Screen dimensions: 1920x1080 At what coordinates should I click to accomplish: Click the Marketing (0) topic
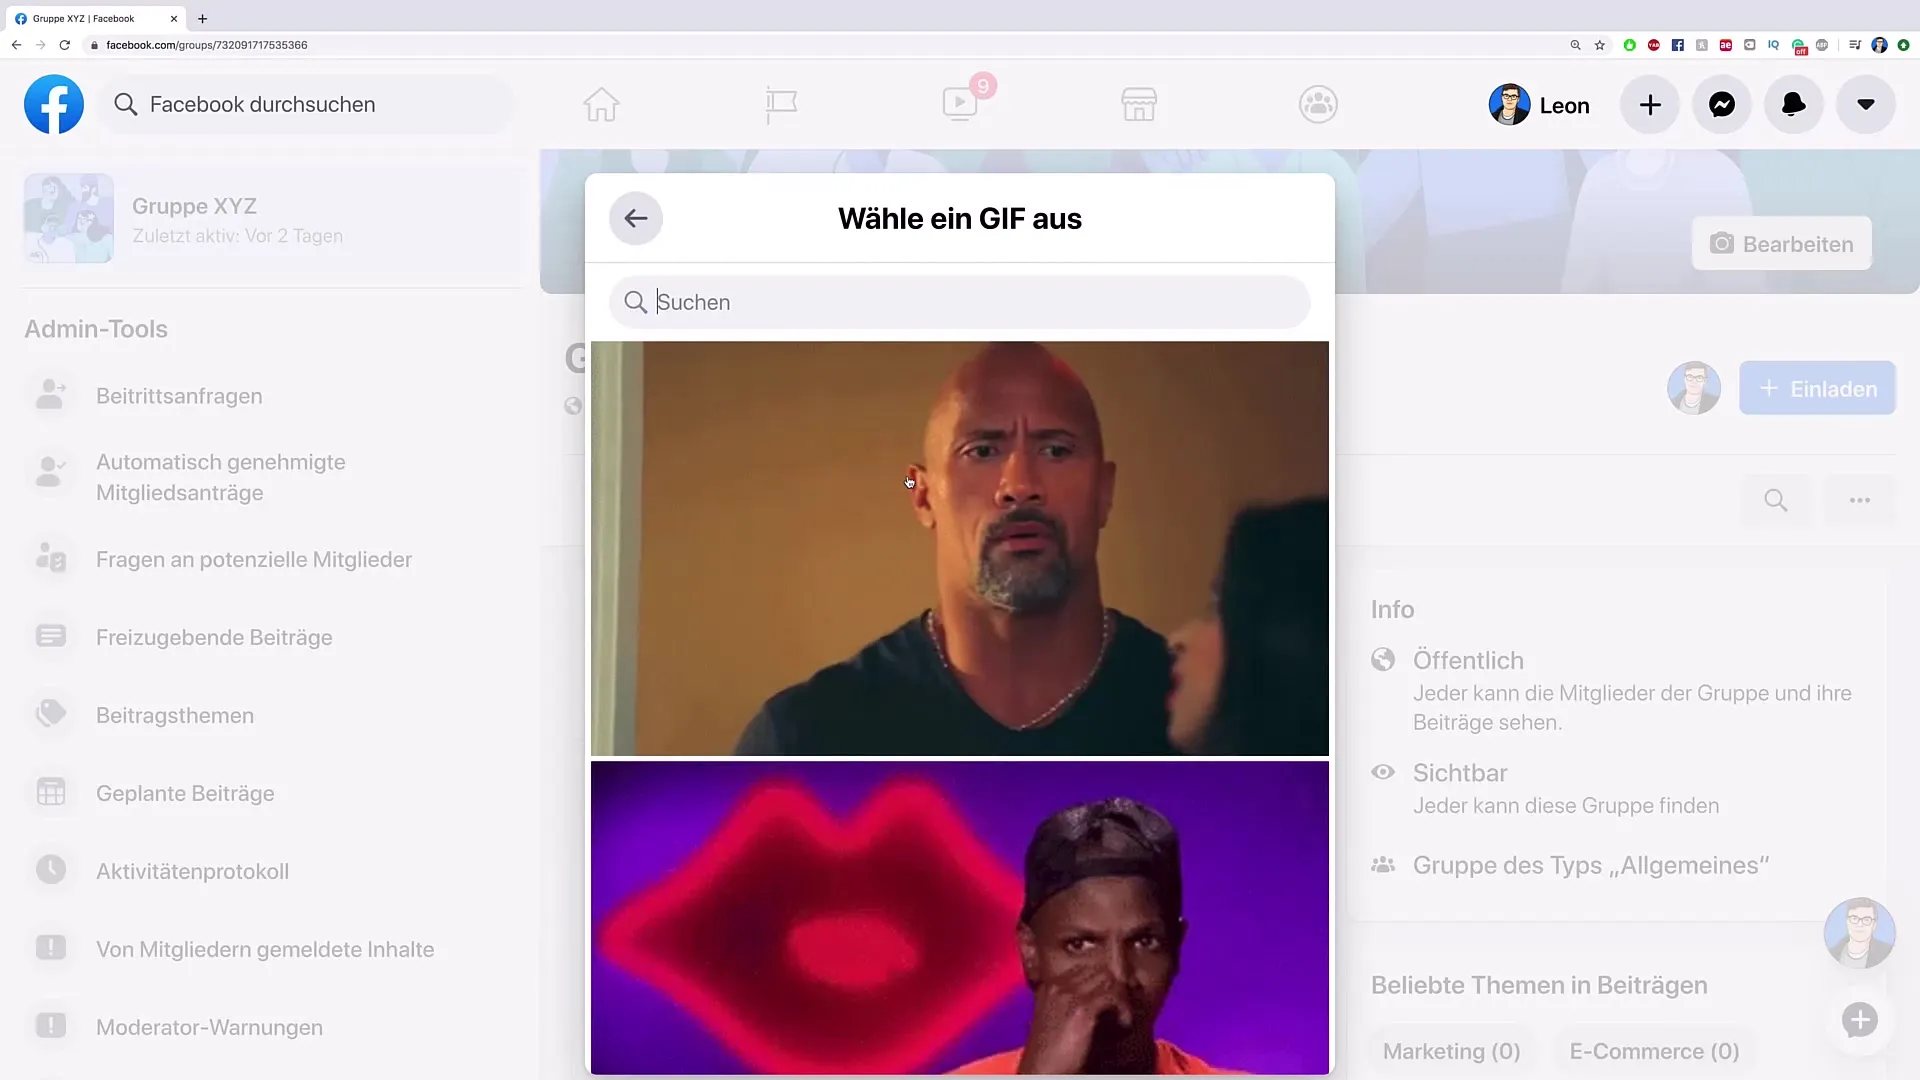pyautogui.click(x=1451, y=1051)
